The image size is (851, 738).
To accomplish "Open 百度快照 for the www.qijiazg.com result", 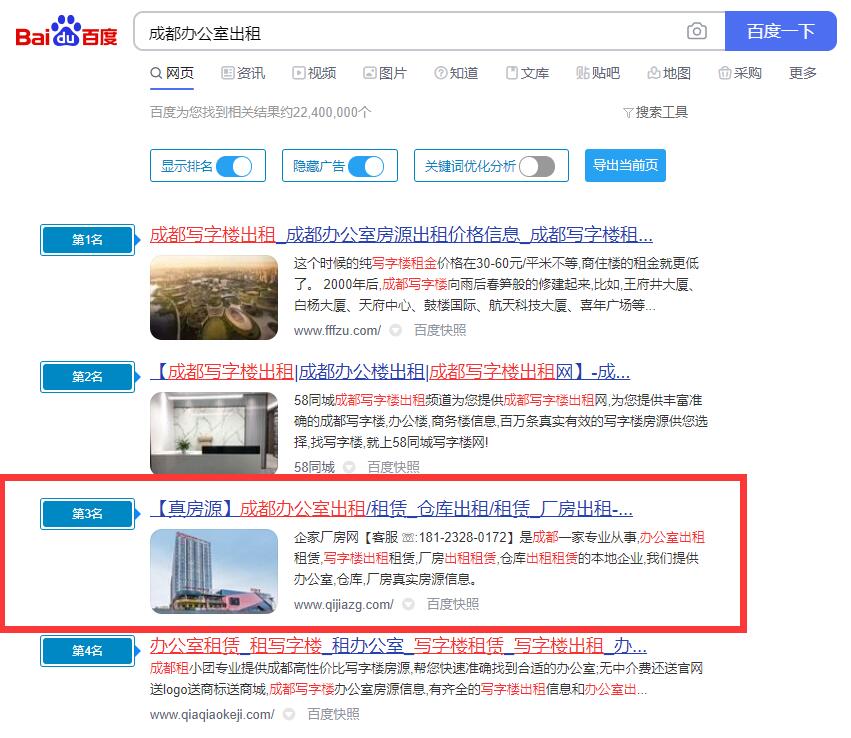I will point(452,604).
